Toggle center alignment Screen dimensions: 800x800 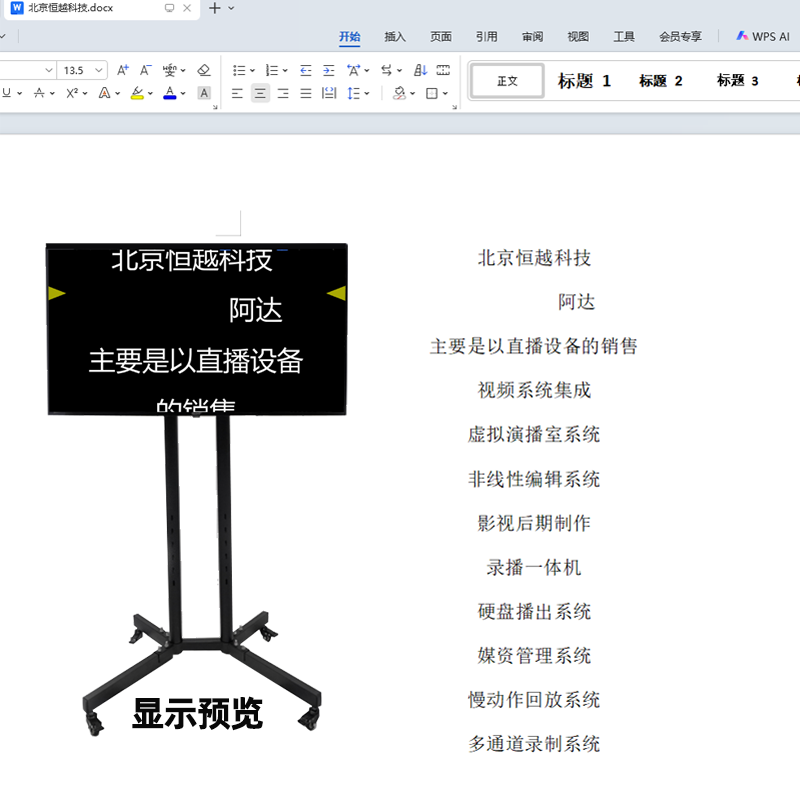tap(260, 93)
